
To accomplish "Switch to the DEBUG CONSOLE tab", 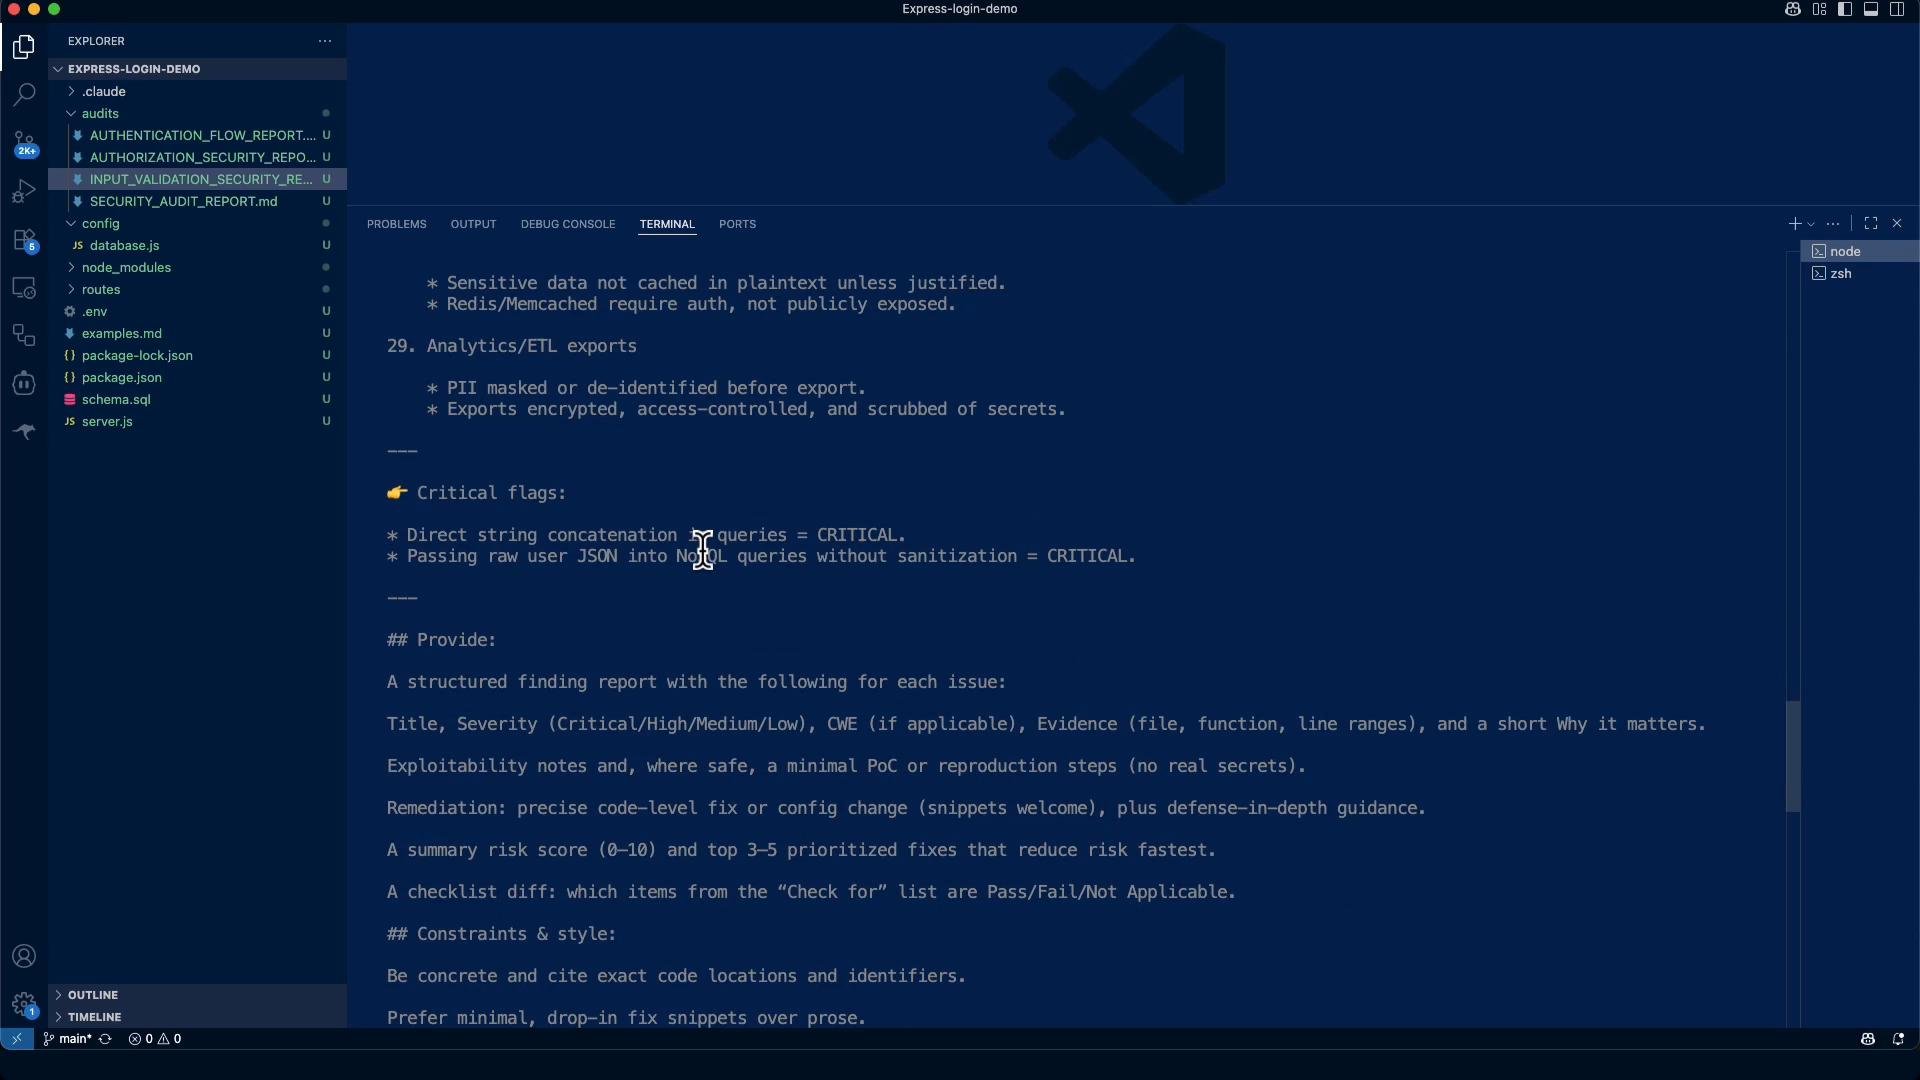I will [568, 224].
